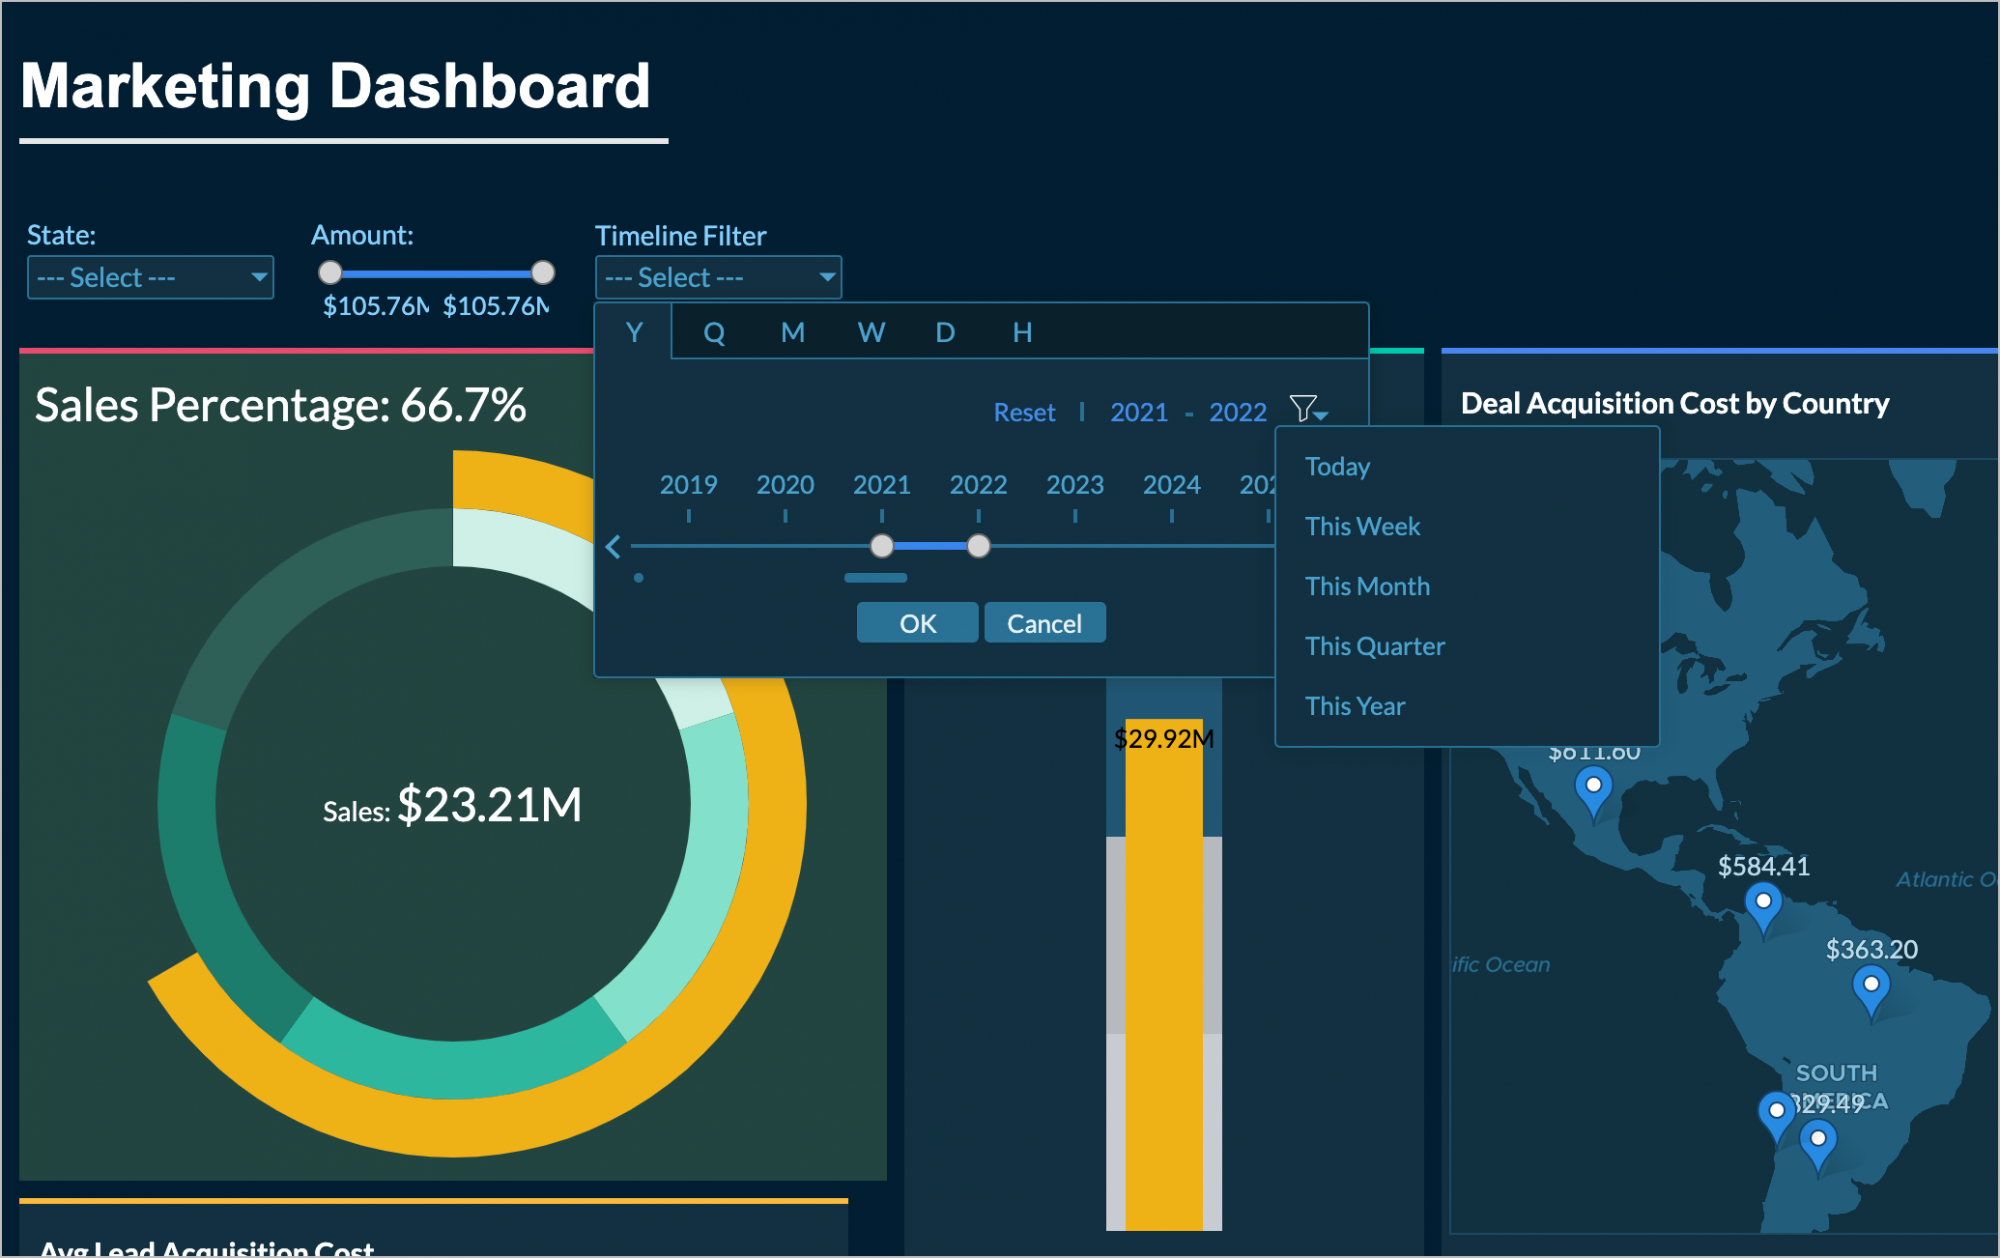The image size is (2000, 1258).
Task: Switch to the Quarter (Q) tab
Action: 713,332
